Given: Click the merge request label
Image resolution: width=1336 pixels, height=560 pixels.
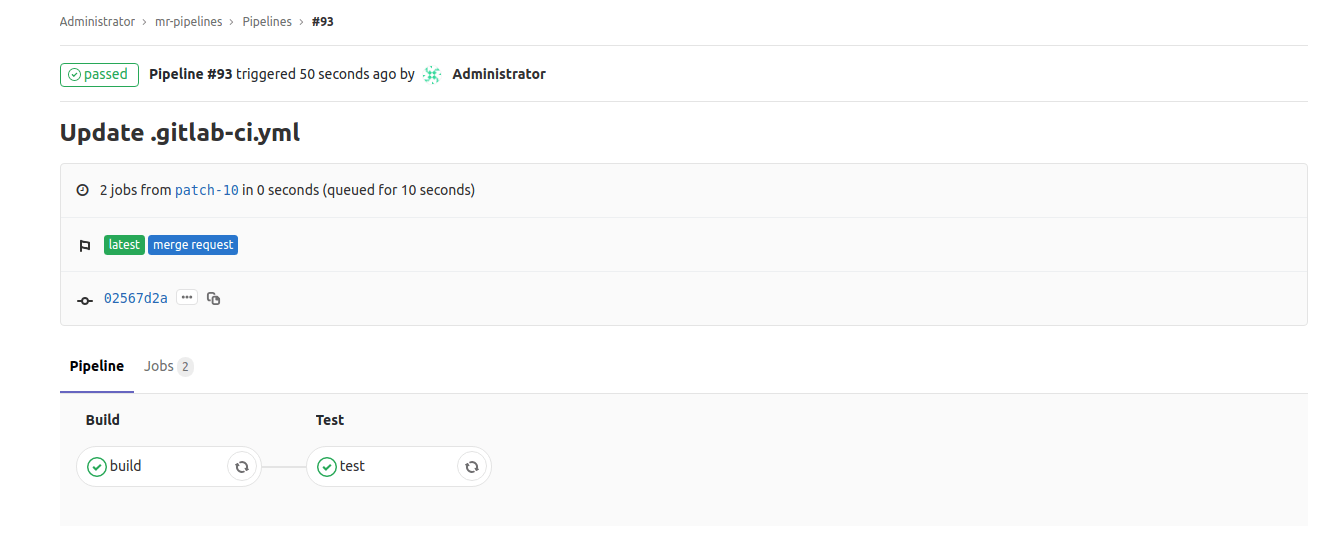Looking at the screenshot, I should (193, 245).
